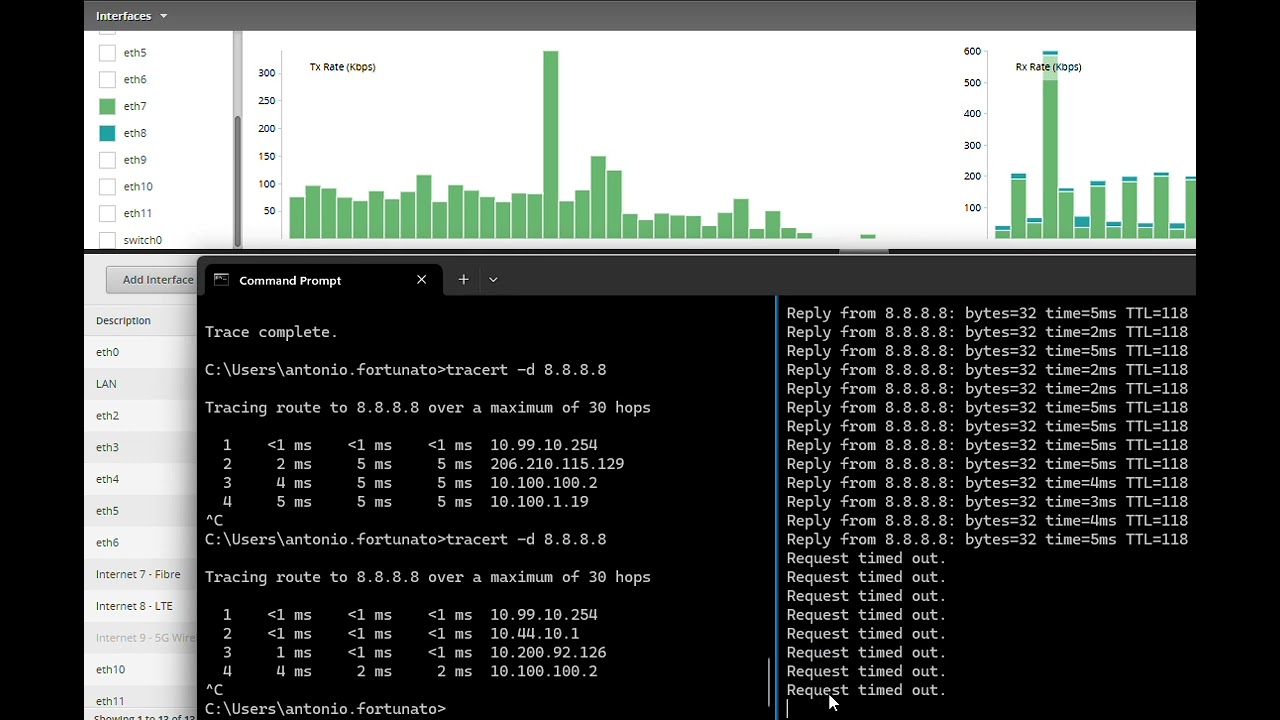Uncheck the eth8 checkbox
This screenshot has height=720, width=1280.
(107, 133)
